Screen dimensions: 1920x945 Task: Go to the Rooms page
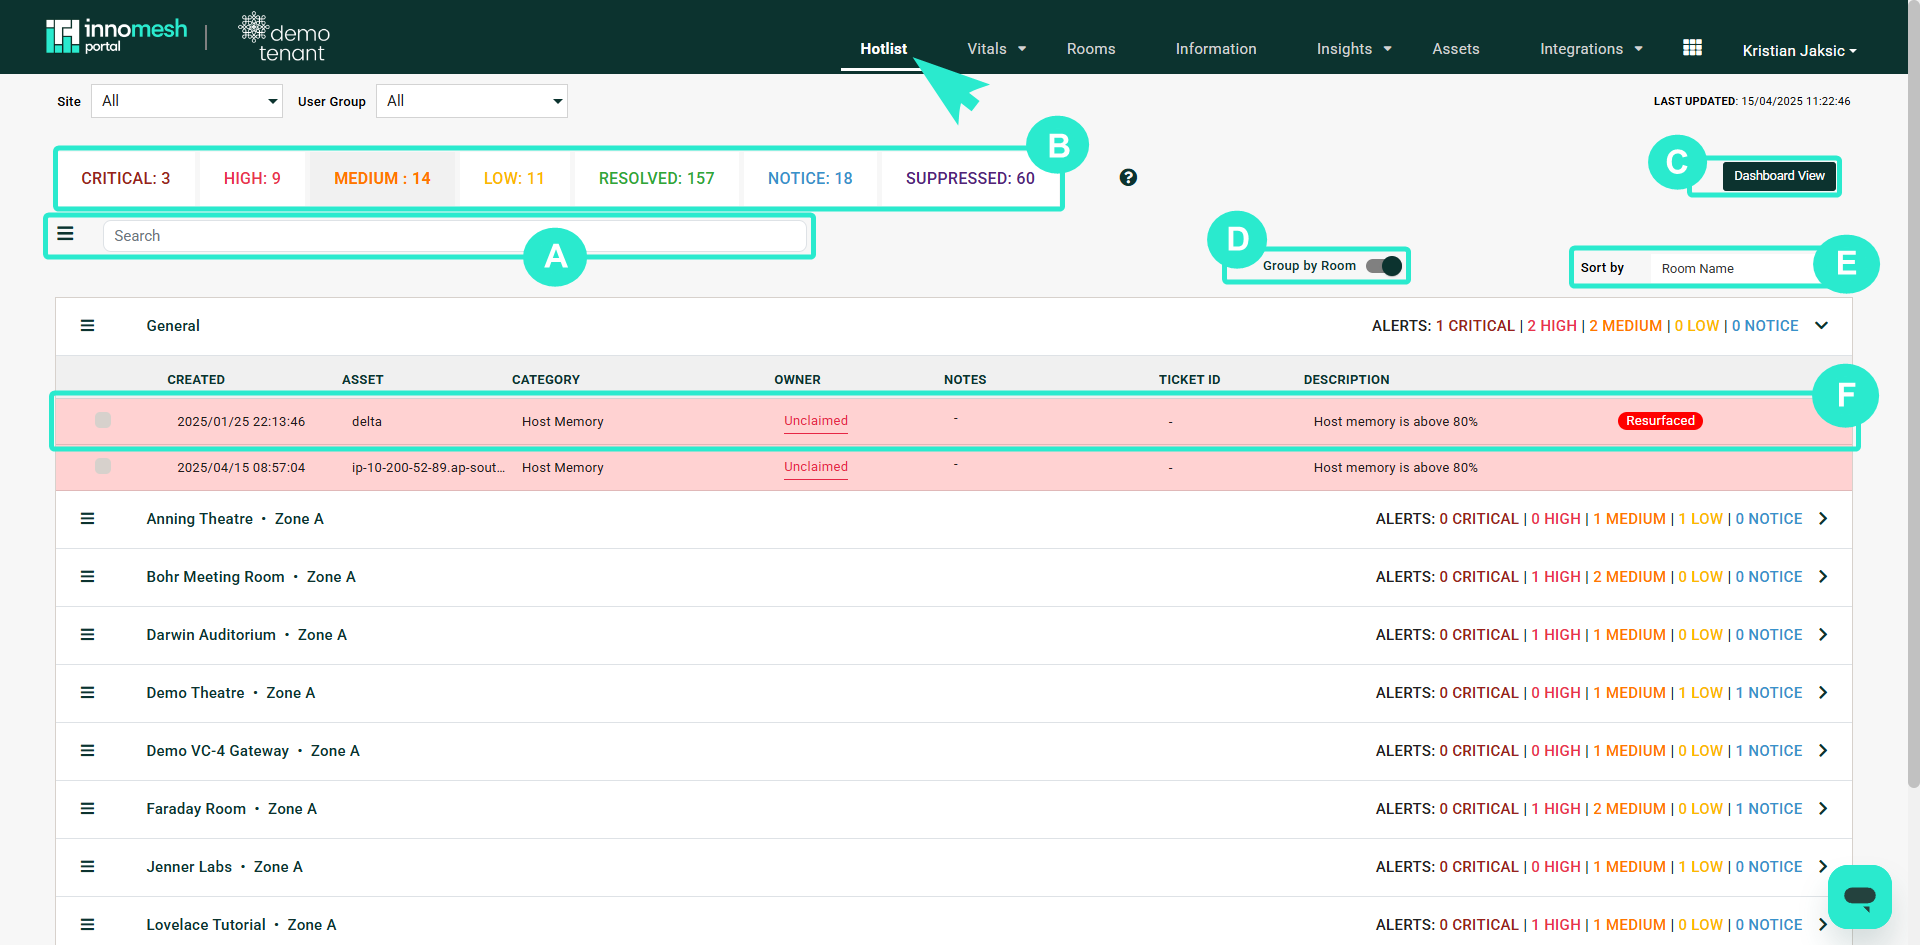[1091, 48]
